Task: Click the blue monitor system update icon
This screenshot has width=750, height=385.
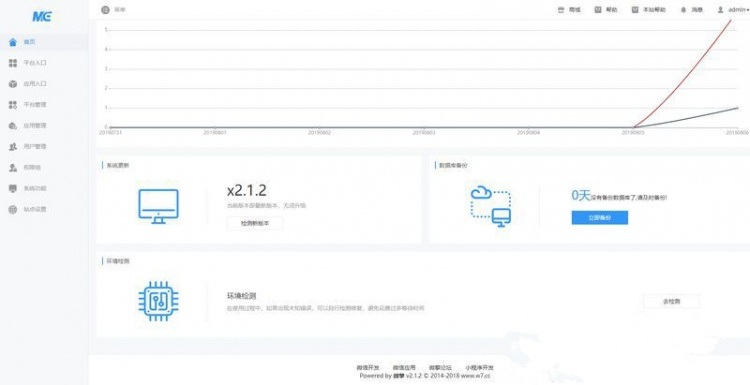Action: [158, 206]
